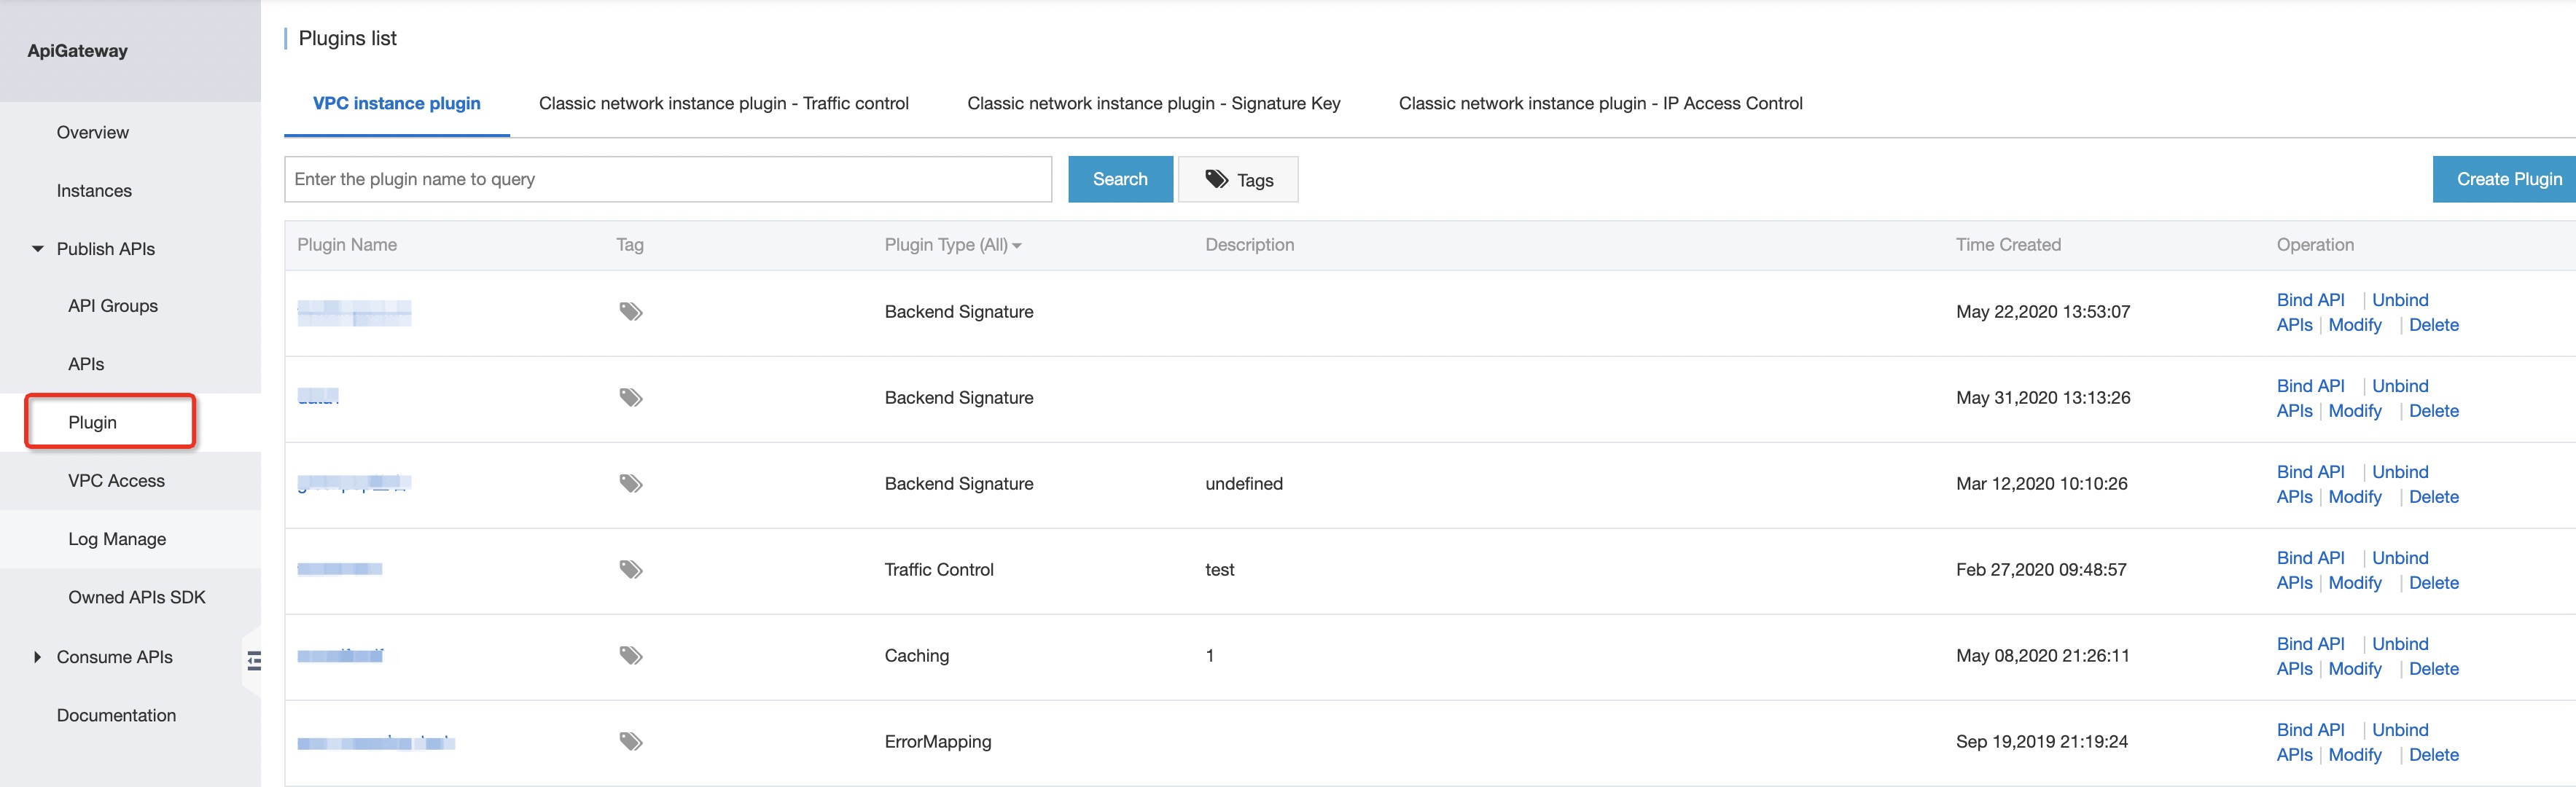Viewport: 2576px width, 787px height.
Task: Click tag icon in ErrorMapping plugin row
Action: pyautogui.click(x=630, y=742)
